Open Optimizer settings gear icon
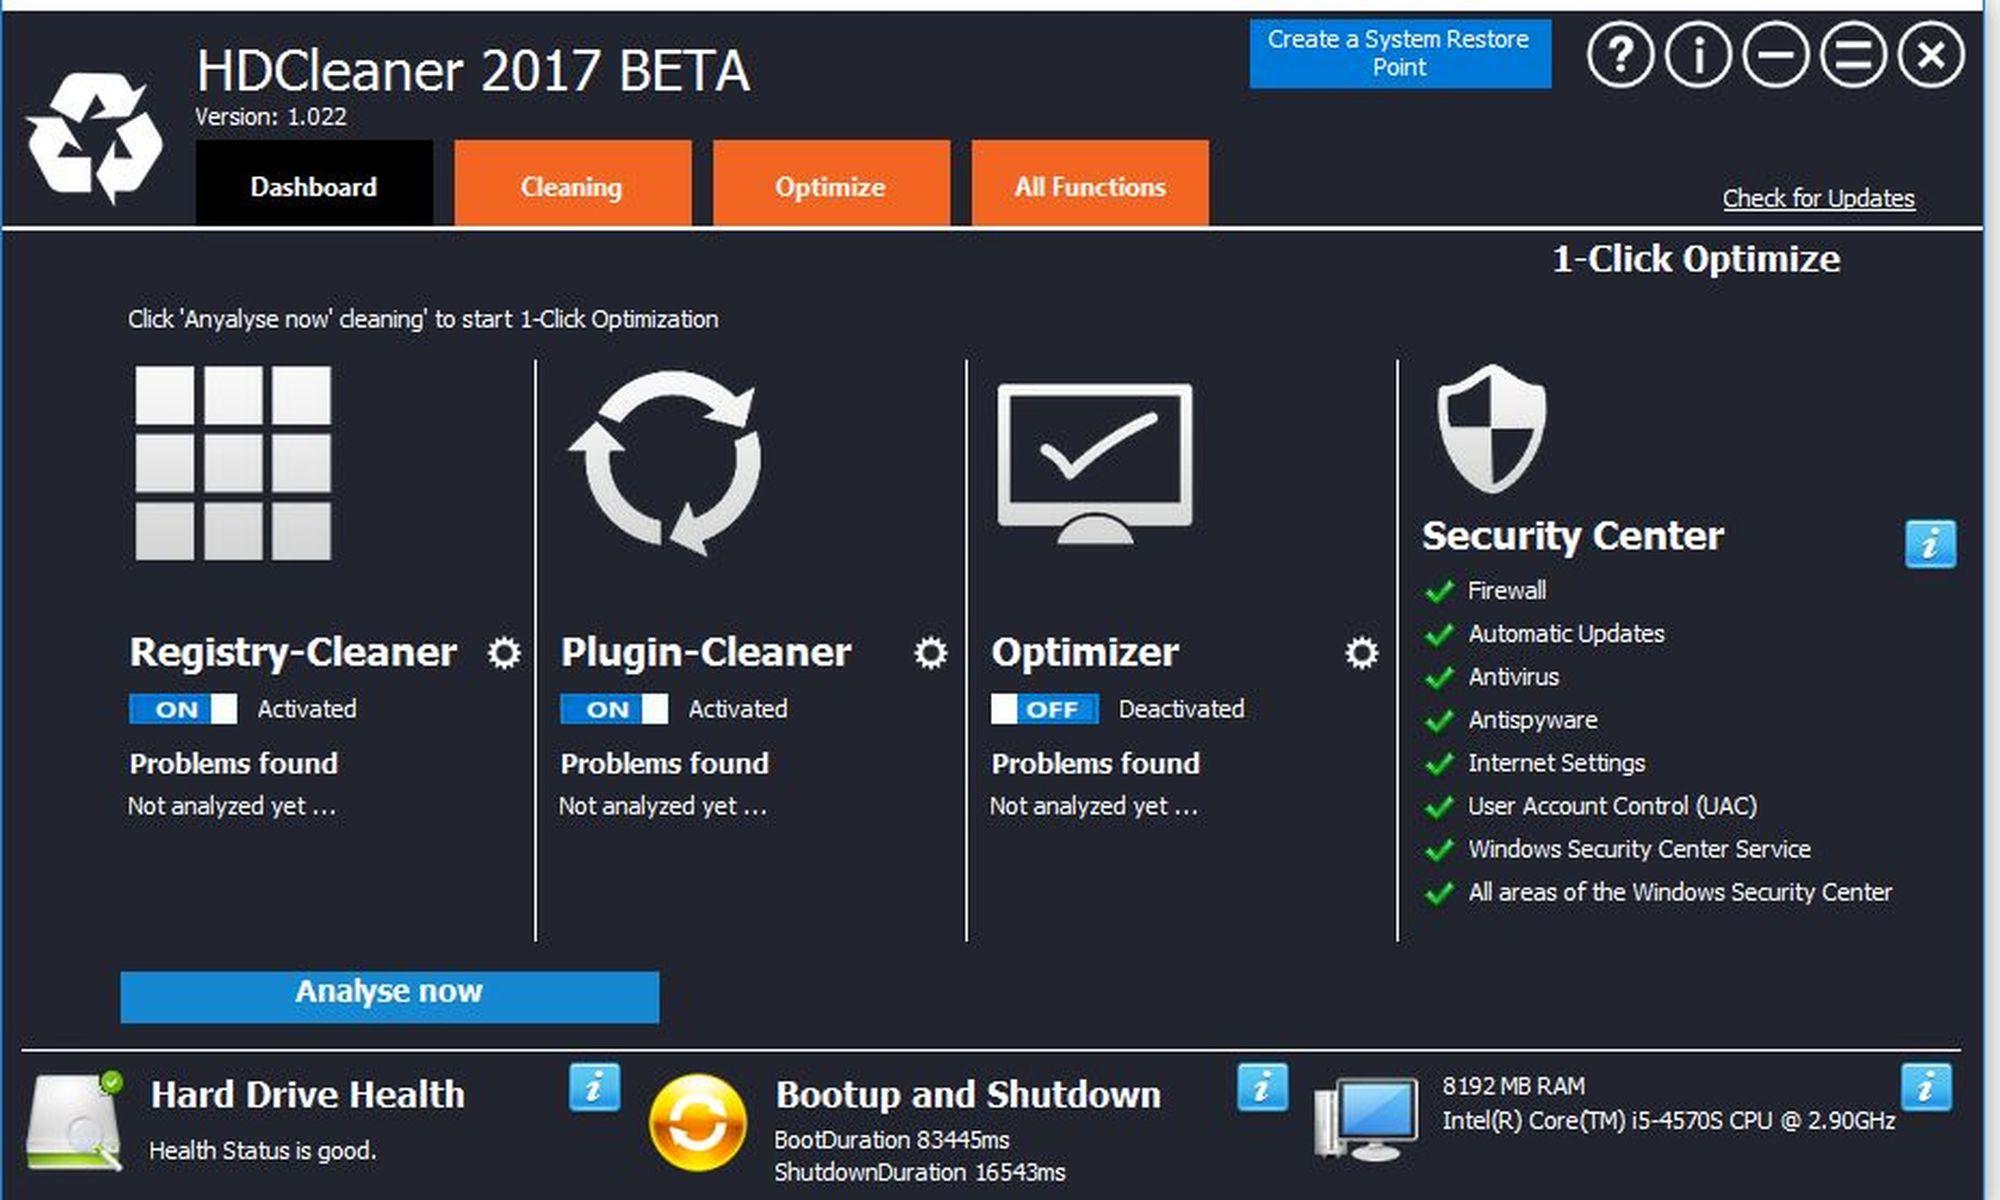Screen dimensions: 2000x1200 point(1361,653)
